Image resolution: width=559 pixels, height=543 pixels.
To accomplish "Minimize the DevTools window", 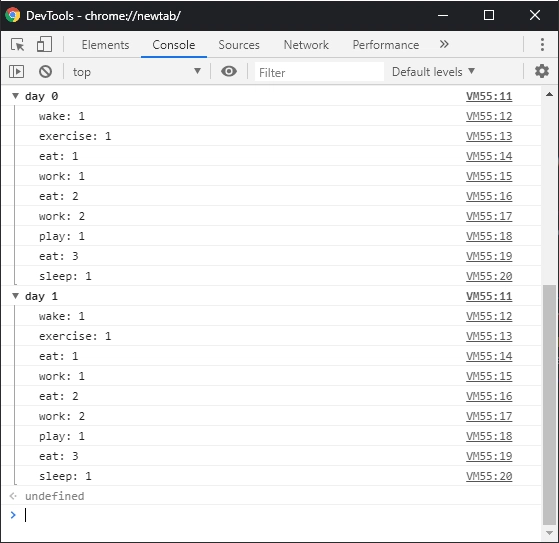I will [443, 15].
